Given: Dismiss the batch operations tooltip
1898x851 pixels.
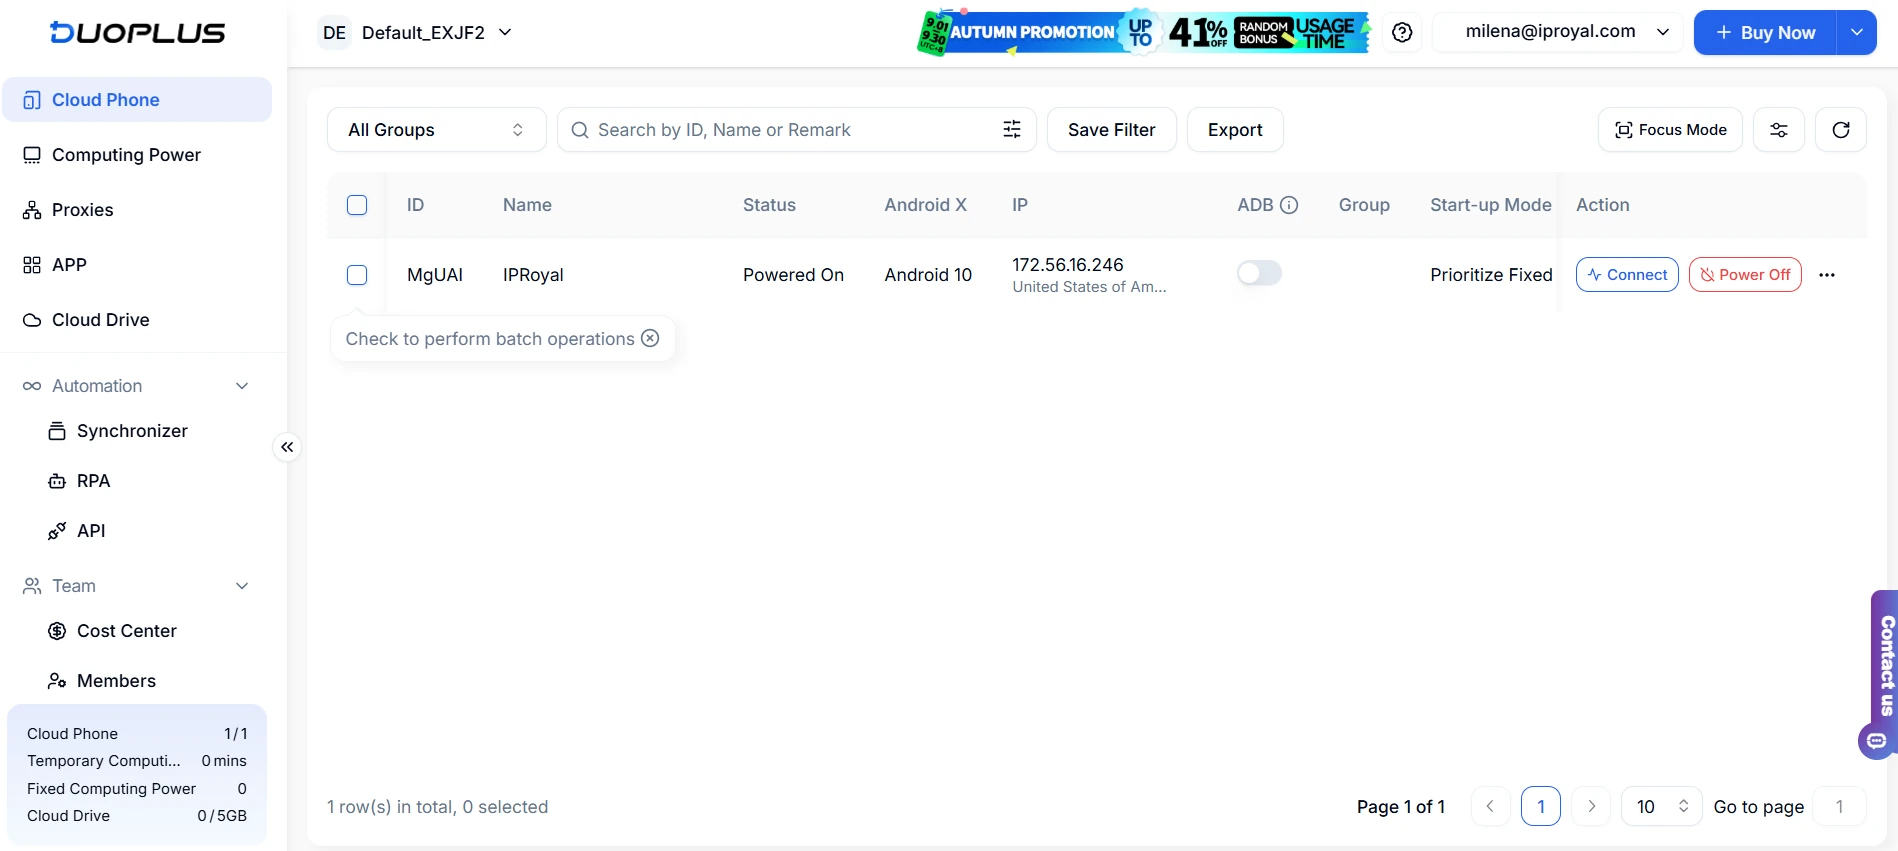Looking at the screenshot, I should click(x=650, y=338).
